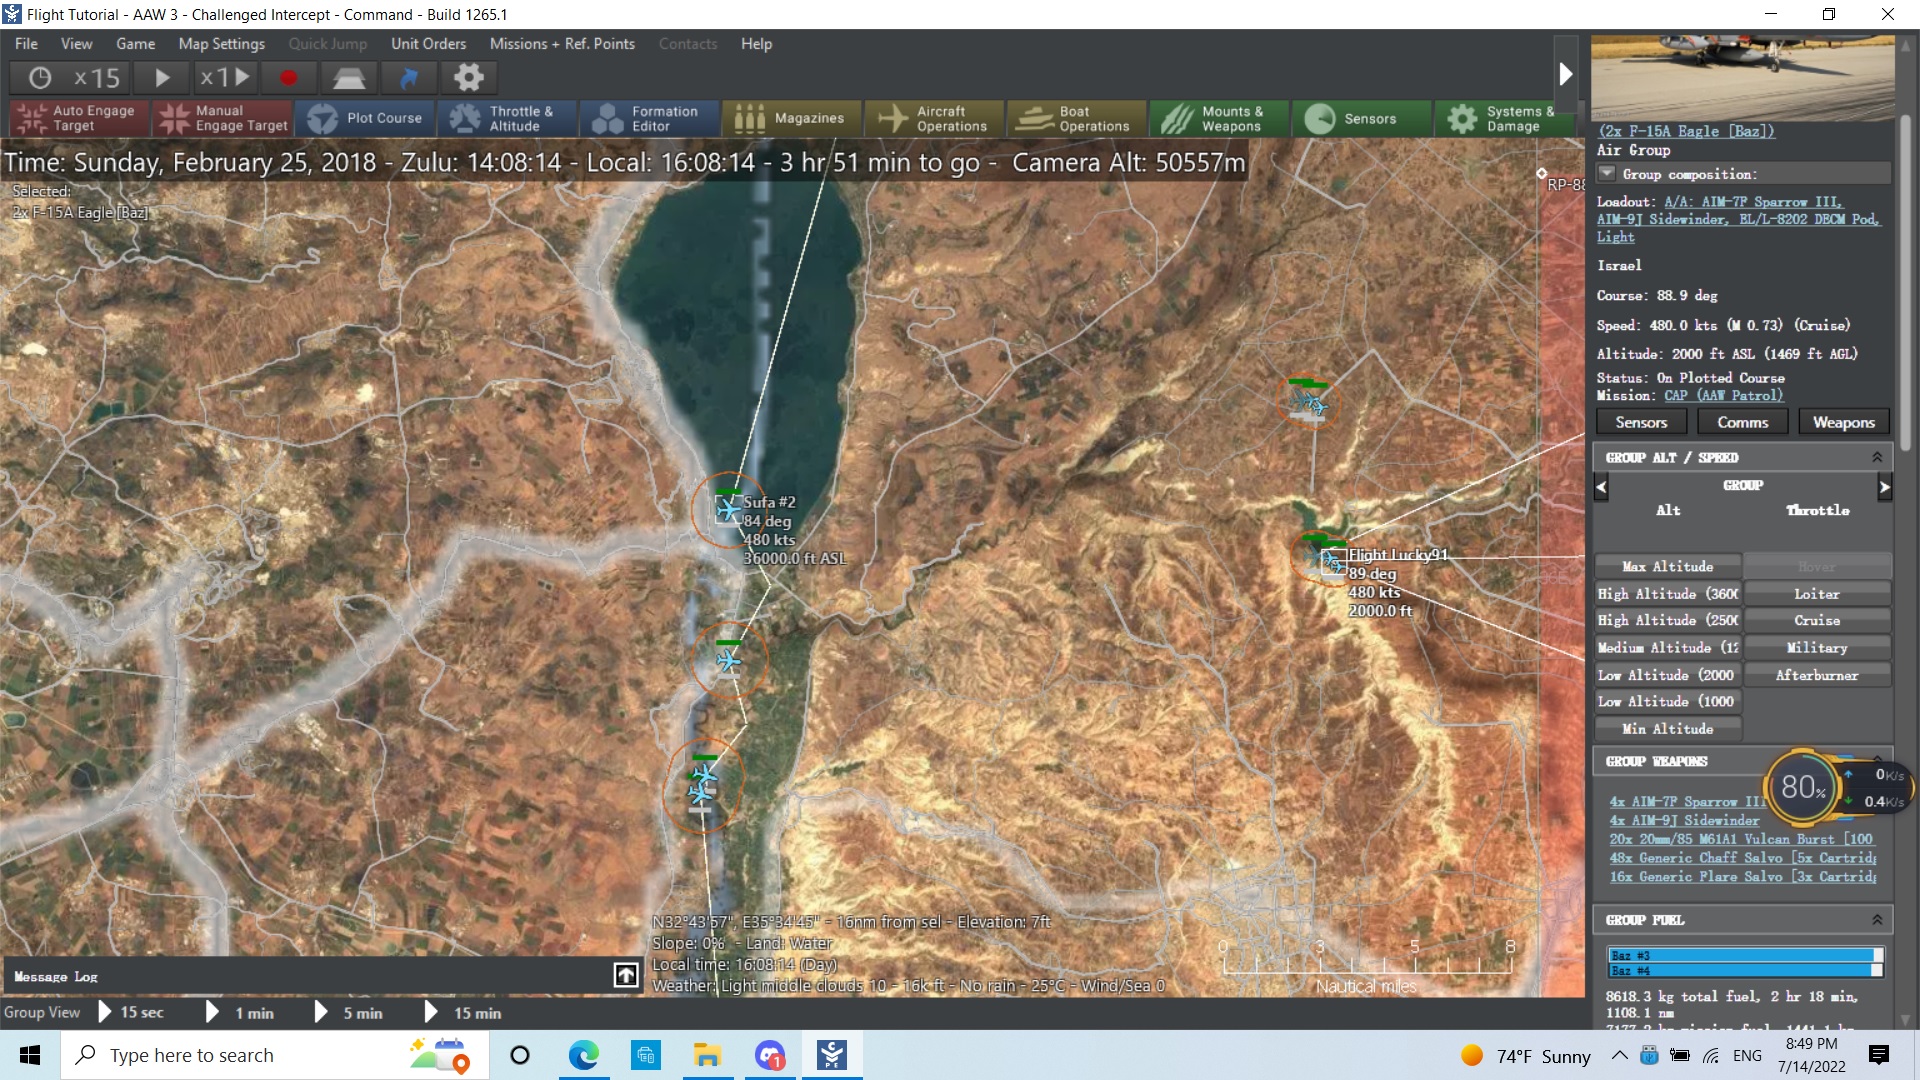Set throttle to Cruise
Image resolution: width=1920 pixels, height=1080 pixels.
coord(1817,621)
